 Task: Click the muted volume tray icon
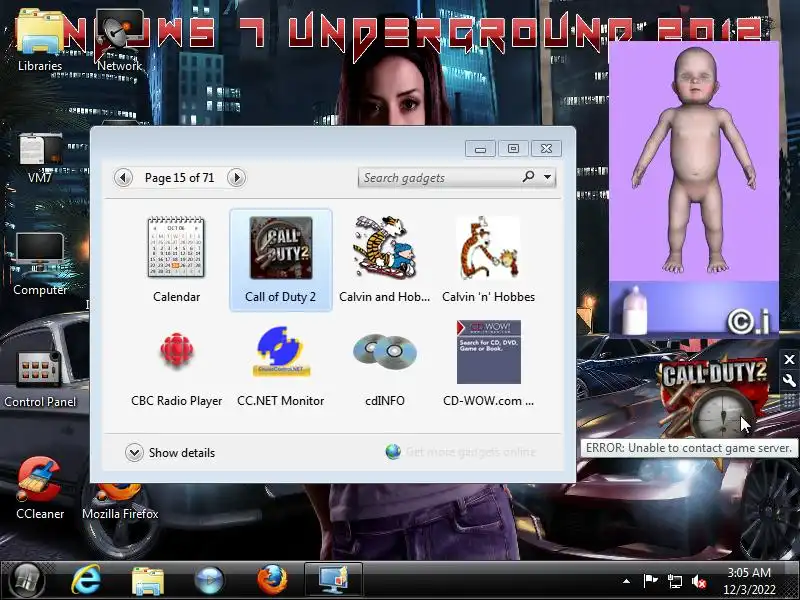699,581
